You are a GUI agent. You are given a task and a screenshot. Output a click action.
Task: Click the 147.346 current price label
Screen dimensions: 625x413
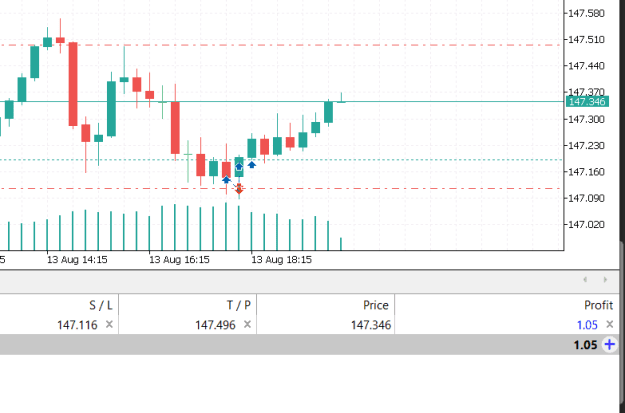pyautogui.click(x=587, y=102)
